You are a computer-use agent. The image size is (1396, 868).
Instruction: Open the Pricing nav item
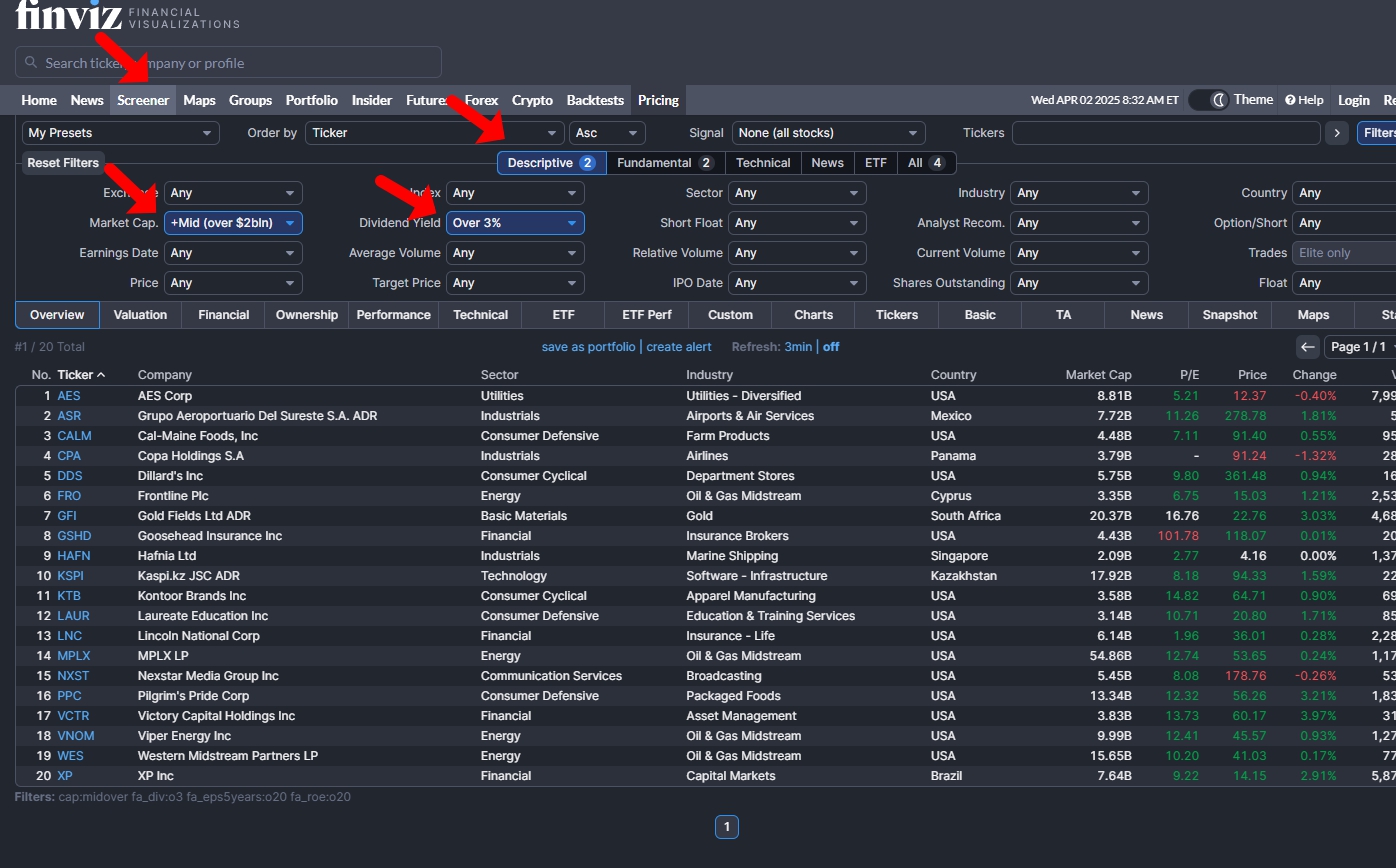pos(658,100)
